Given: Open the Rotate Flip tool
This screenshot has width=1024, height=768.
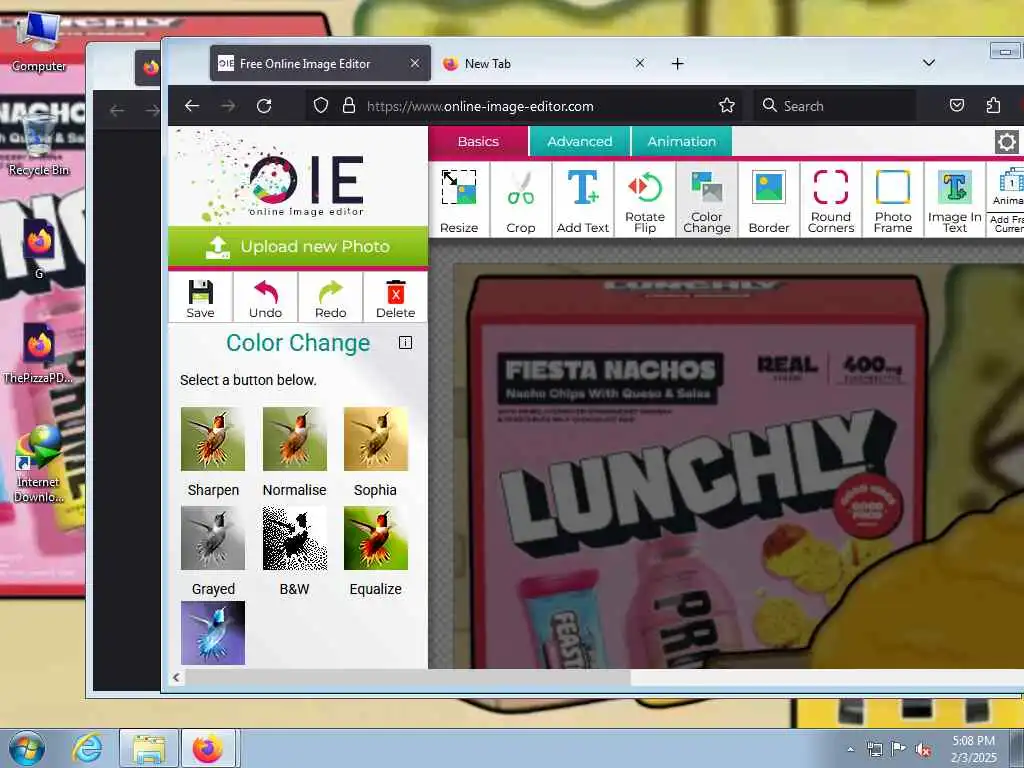Looking at the screenshot, I should coord(645,200).
